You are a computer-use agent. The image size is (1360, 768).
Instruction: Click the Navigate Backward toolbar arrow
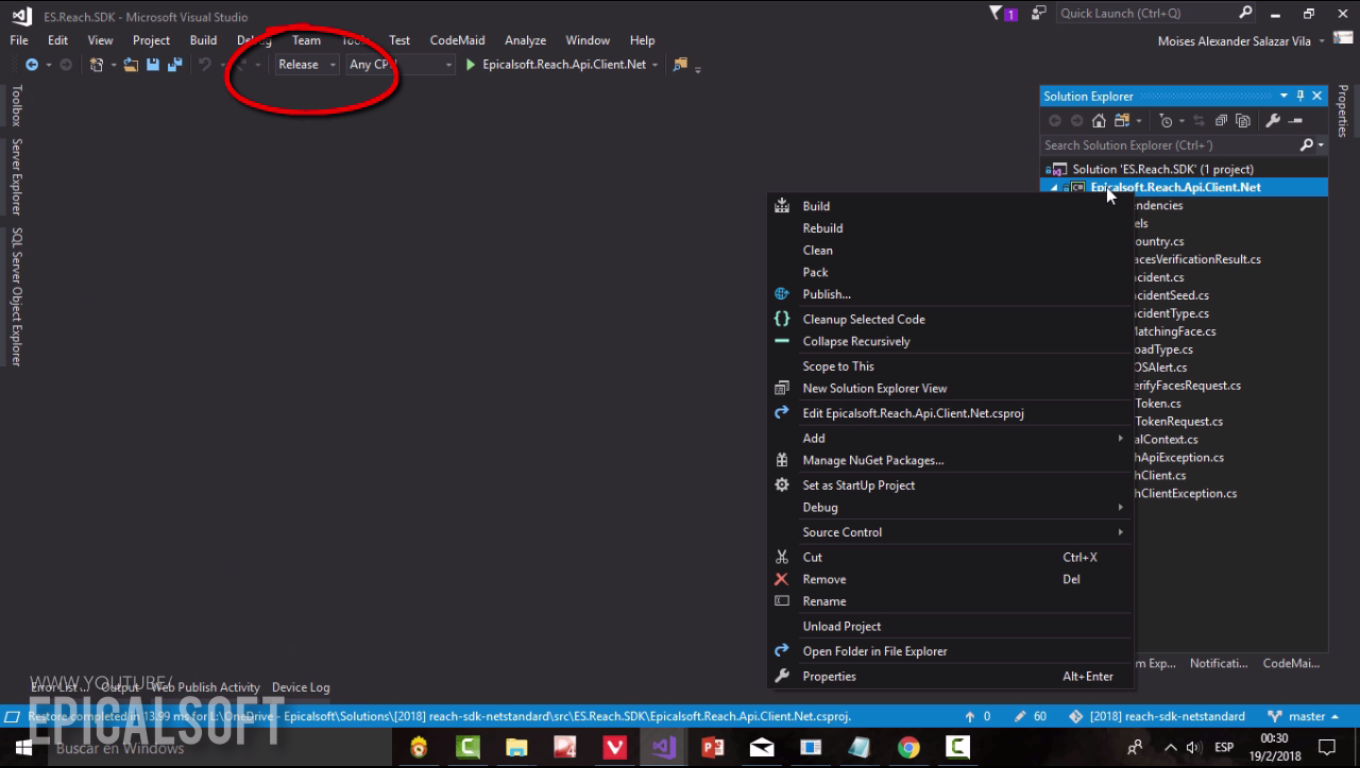coord(32,64)
